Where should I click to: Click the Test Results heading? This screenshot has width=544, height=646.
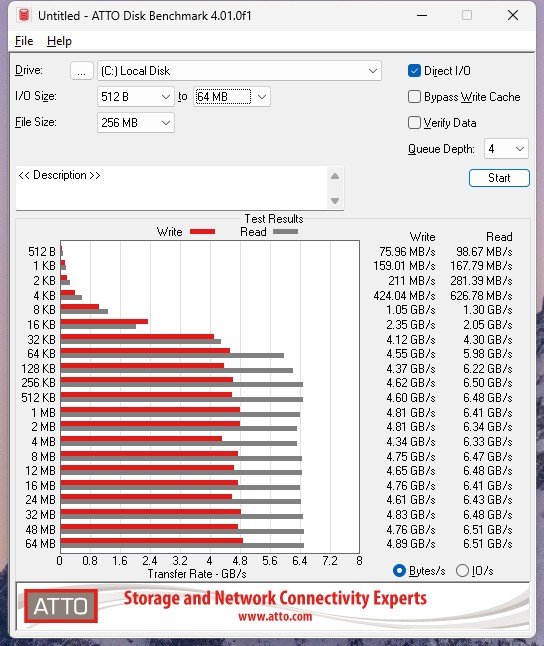click(x=274, y=219)
